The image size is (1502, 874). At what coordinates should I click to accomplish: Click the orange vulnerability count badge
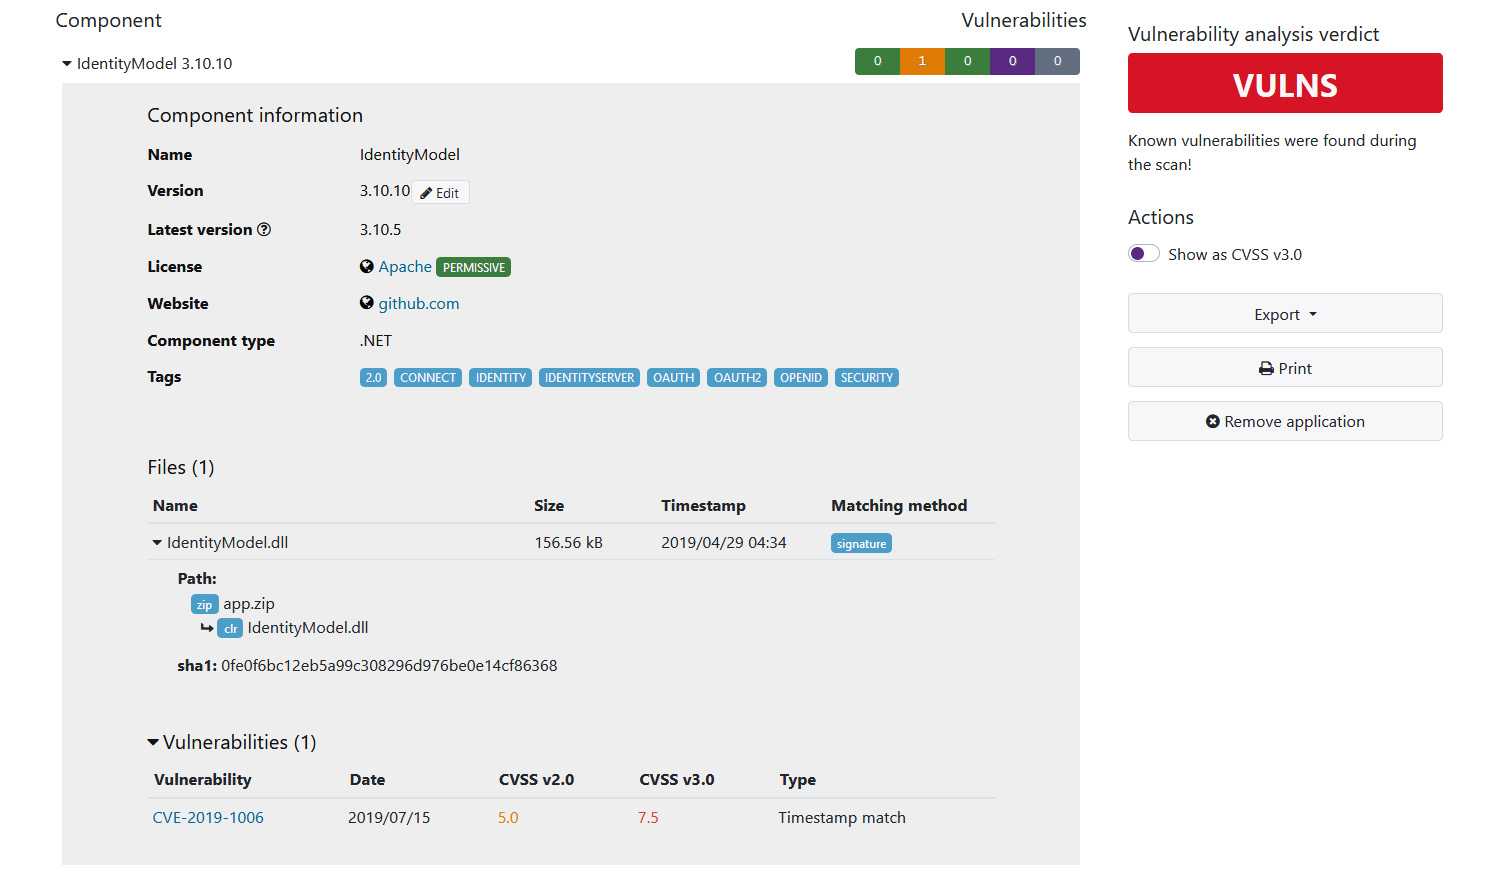click(922, 61)
